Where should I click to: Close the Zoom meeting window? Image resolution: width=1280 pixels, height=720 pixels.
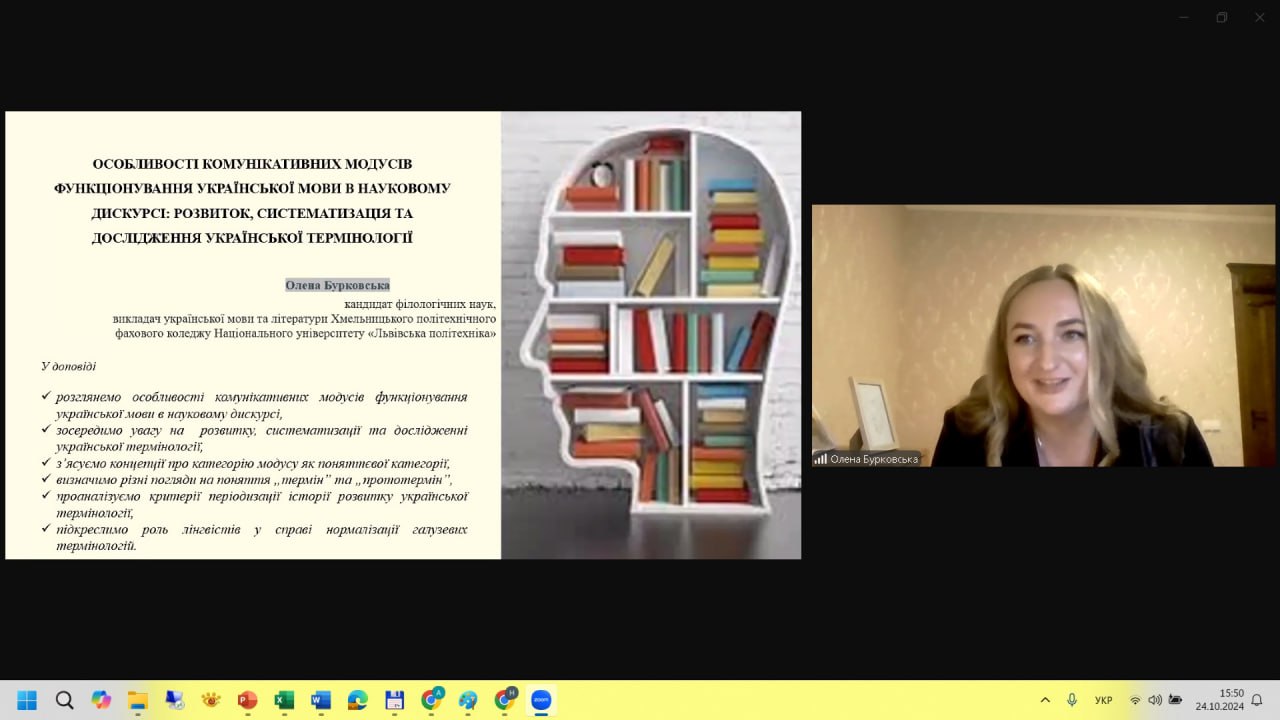pyautogui.click(x=1260, y=17)
